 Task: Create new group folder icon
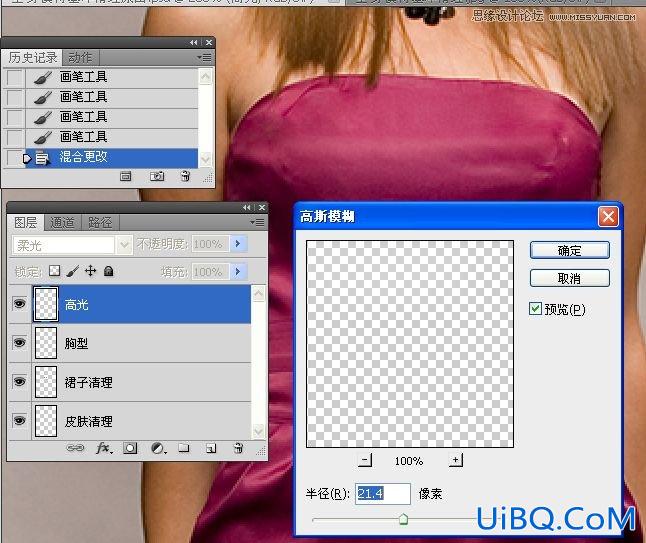(184, 448)
